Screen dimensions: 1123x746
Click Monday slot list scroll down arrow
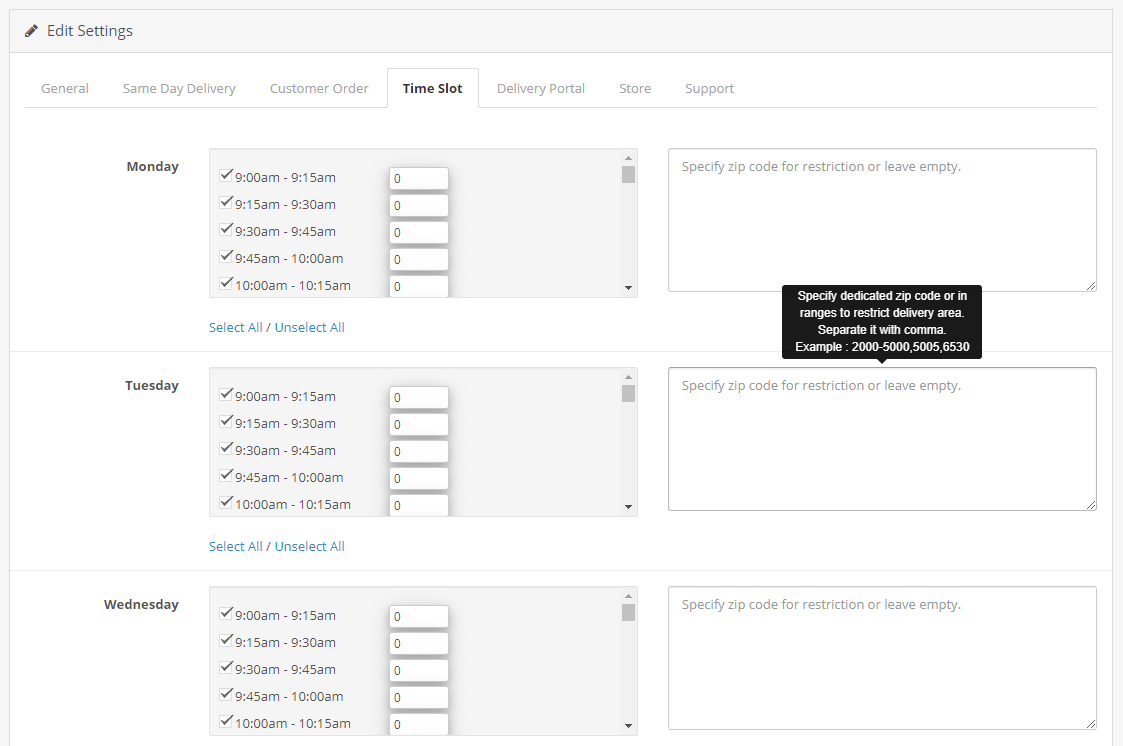tap(628, 288)
